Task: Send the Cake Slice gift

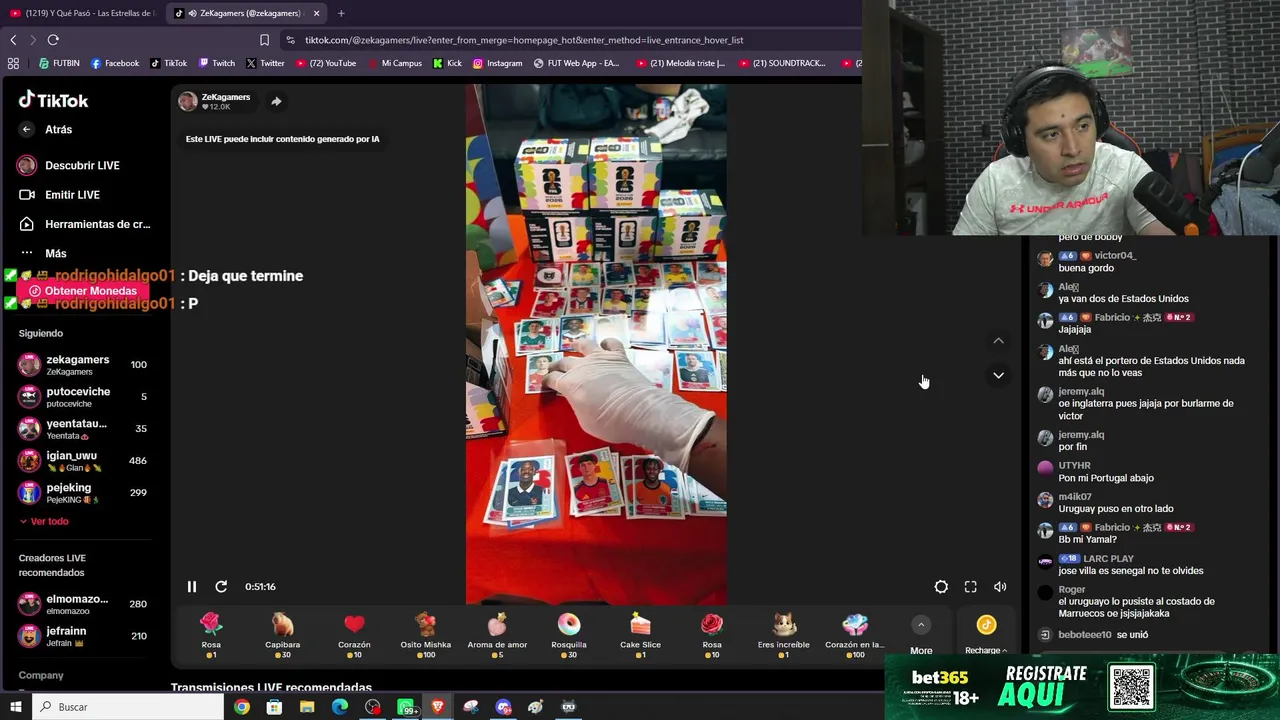Action: pyautogui.click(x=641, y=635)
